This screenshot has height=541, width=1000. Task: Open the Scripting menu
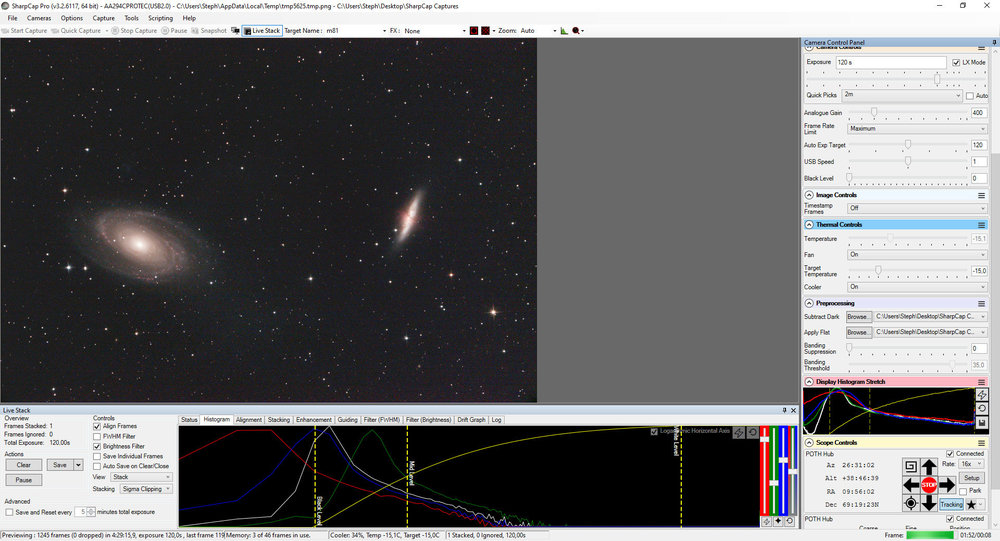coord(161,18)
